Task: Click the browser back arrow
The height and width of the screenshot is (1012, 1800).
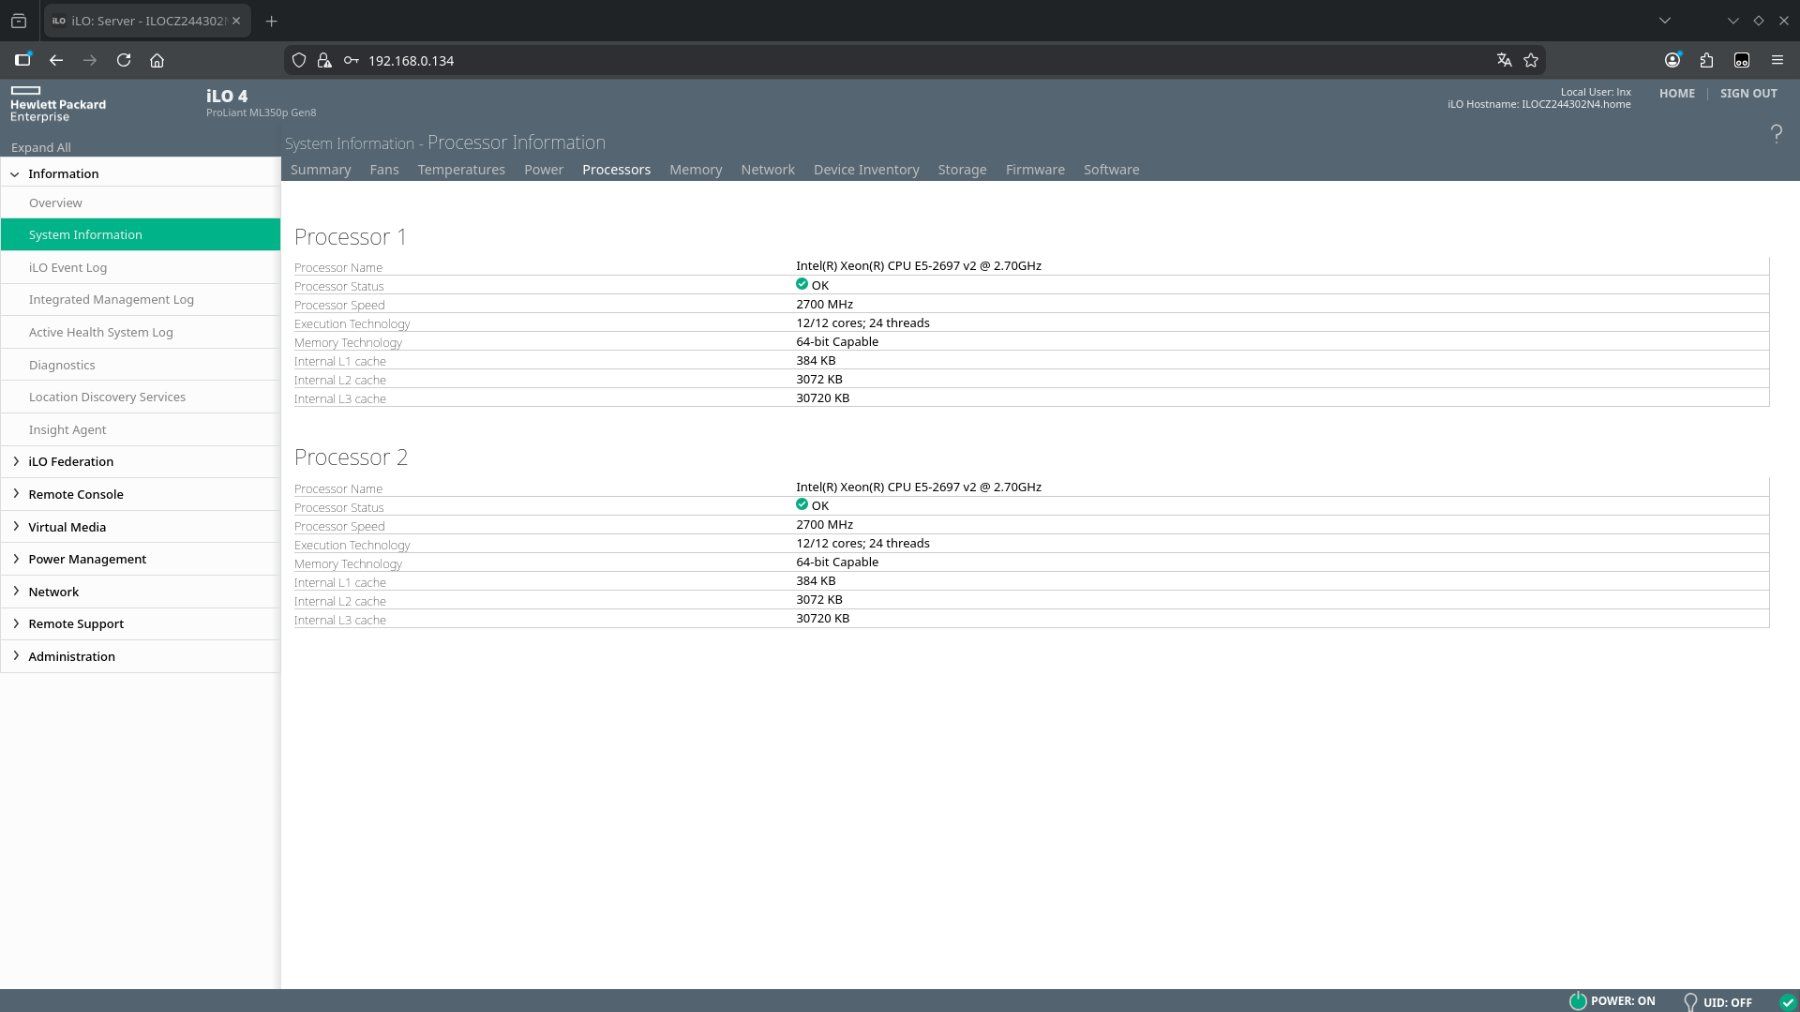Action: [56, 60]
